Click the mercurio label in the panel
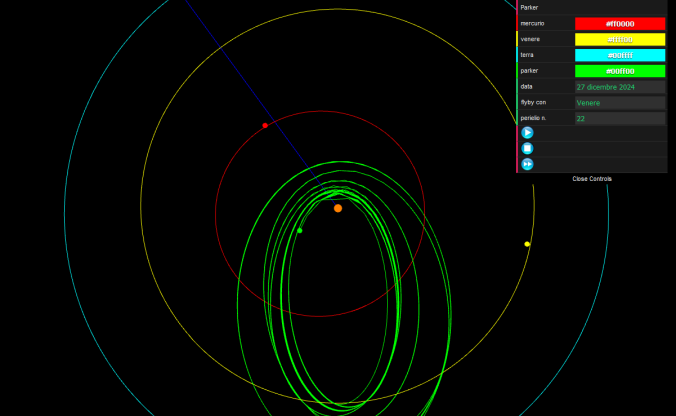The height and width of the screenshot is (416, 676). tap(532, 24)
